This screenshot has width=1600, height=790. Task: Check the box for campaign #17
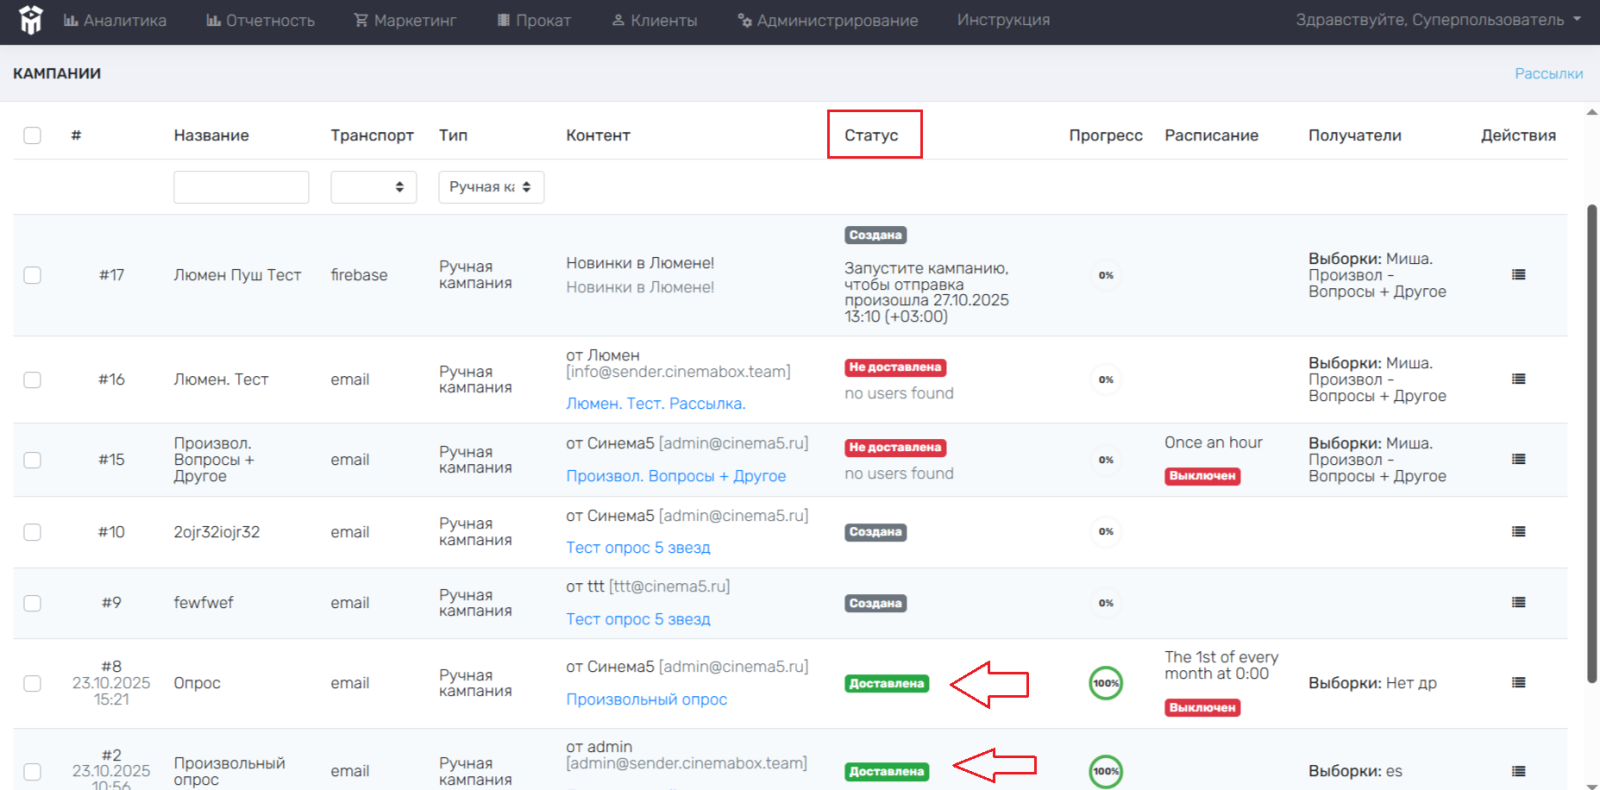coord(32,275)
